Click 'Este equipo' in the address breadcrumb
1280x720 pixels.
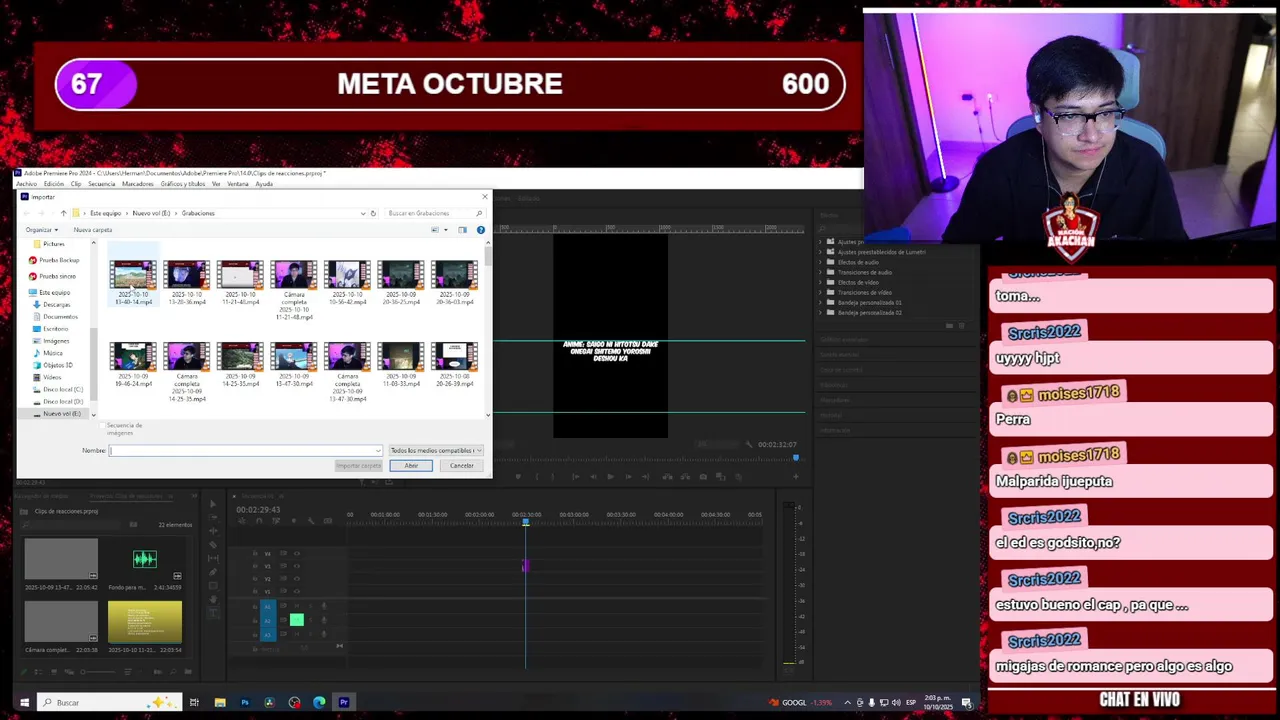[x=105, y=213]
